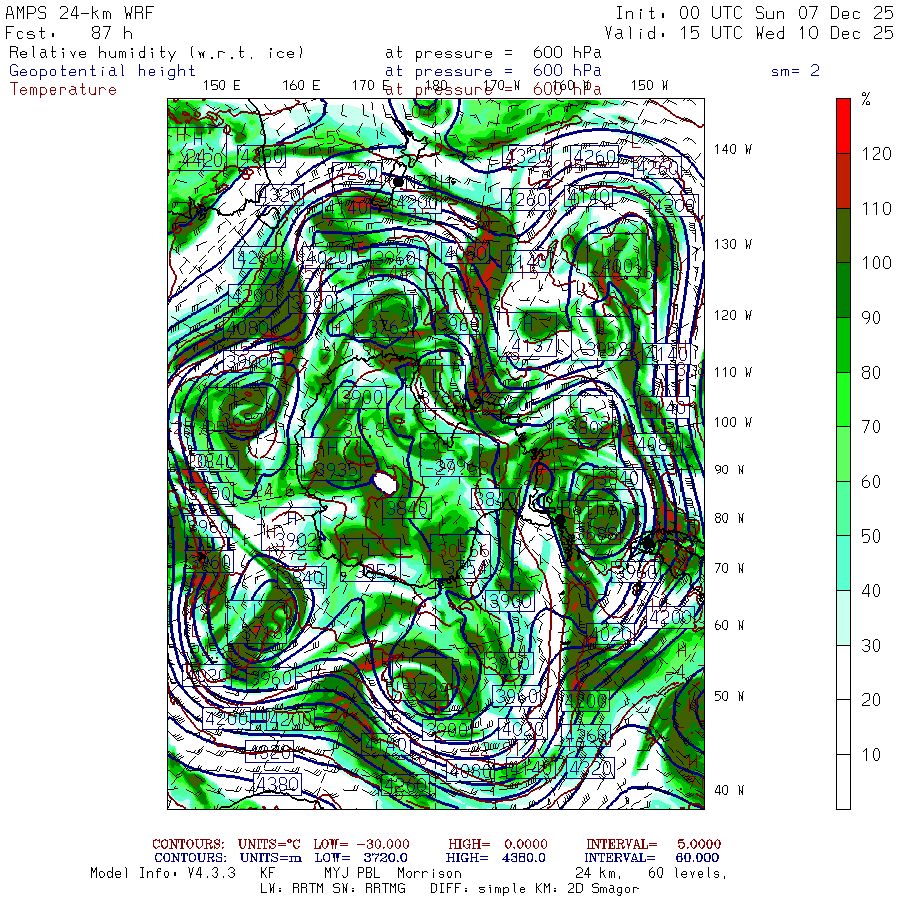Click the black 'at pressure = 600 hPa' text
The height and width of the screenshot is (900, 900).
pos(493,53)
